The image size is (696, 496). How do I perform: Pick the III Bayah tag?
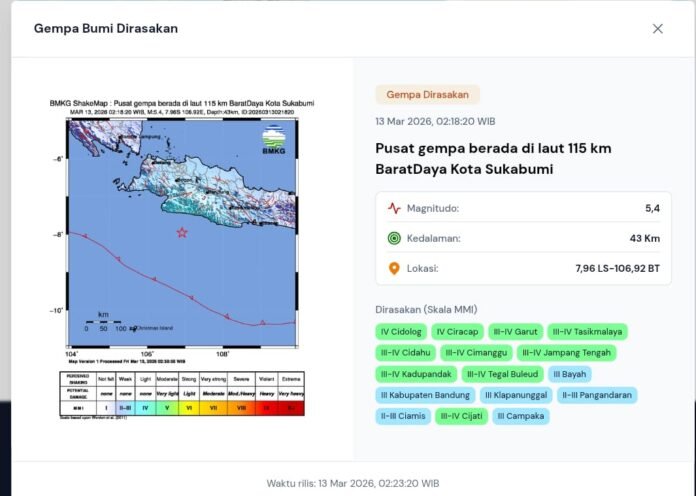point(570,374)
